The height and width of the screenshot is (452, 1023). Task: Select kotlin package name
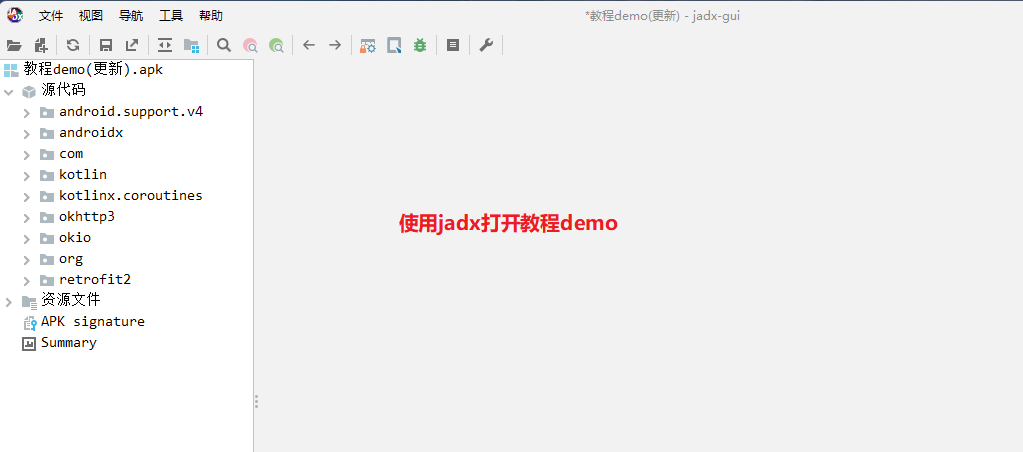pos(83,174)
